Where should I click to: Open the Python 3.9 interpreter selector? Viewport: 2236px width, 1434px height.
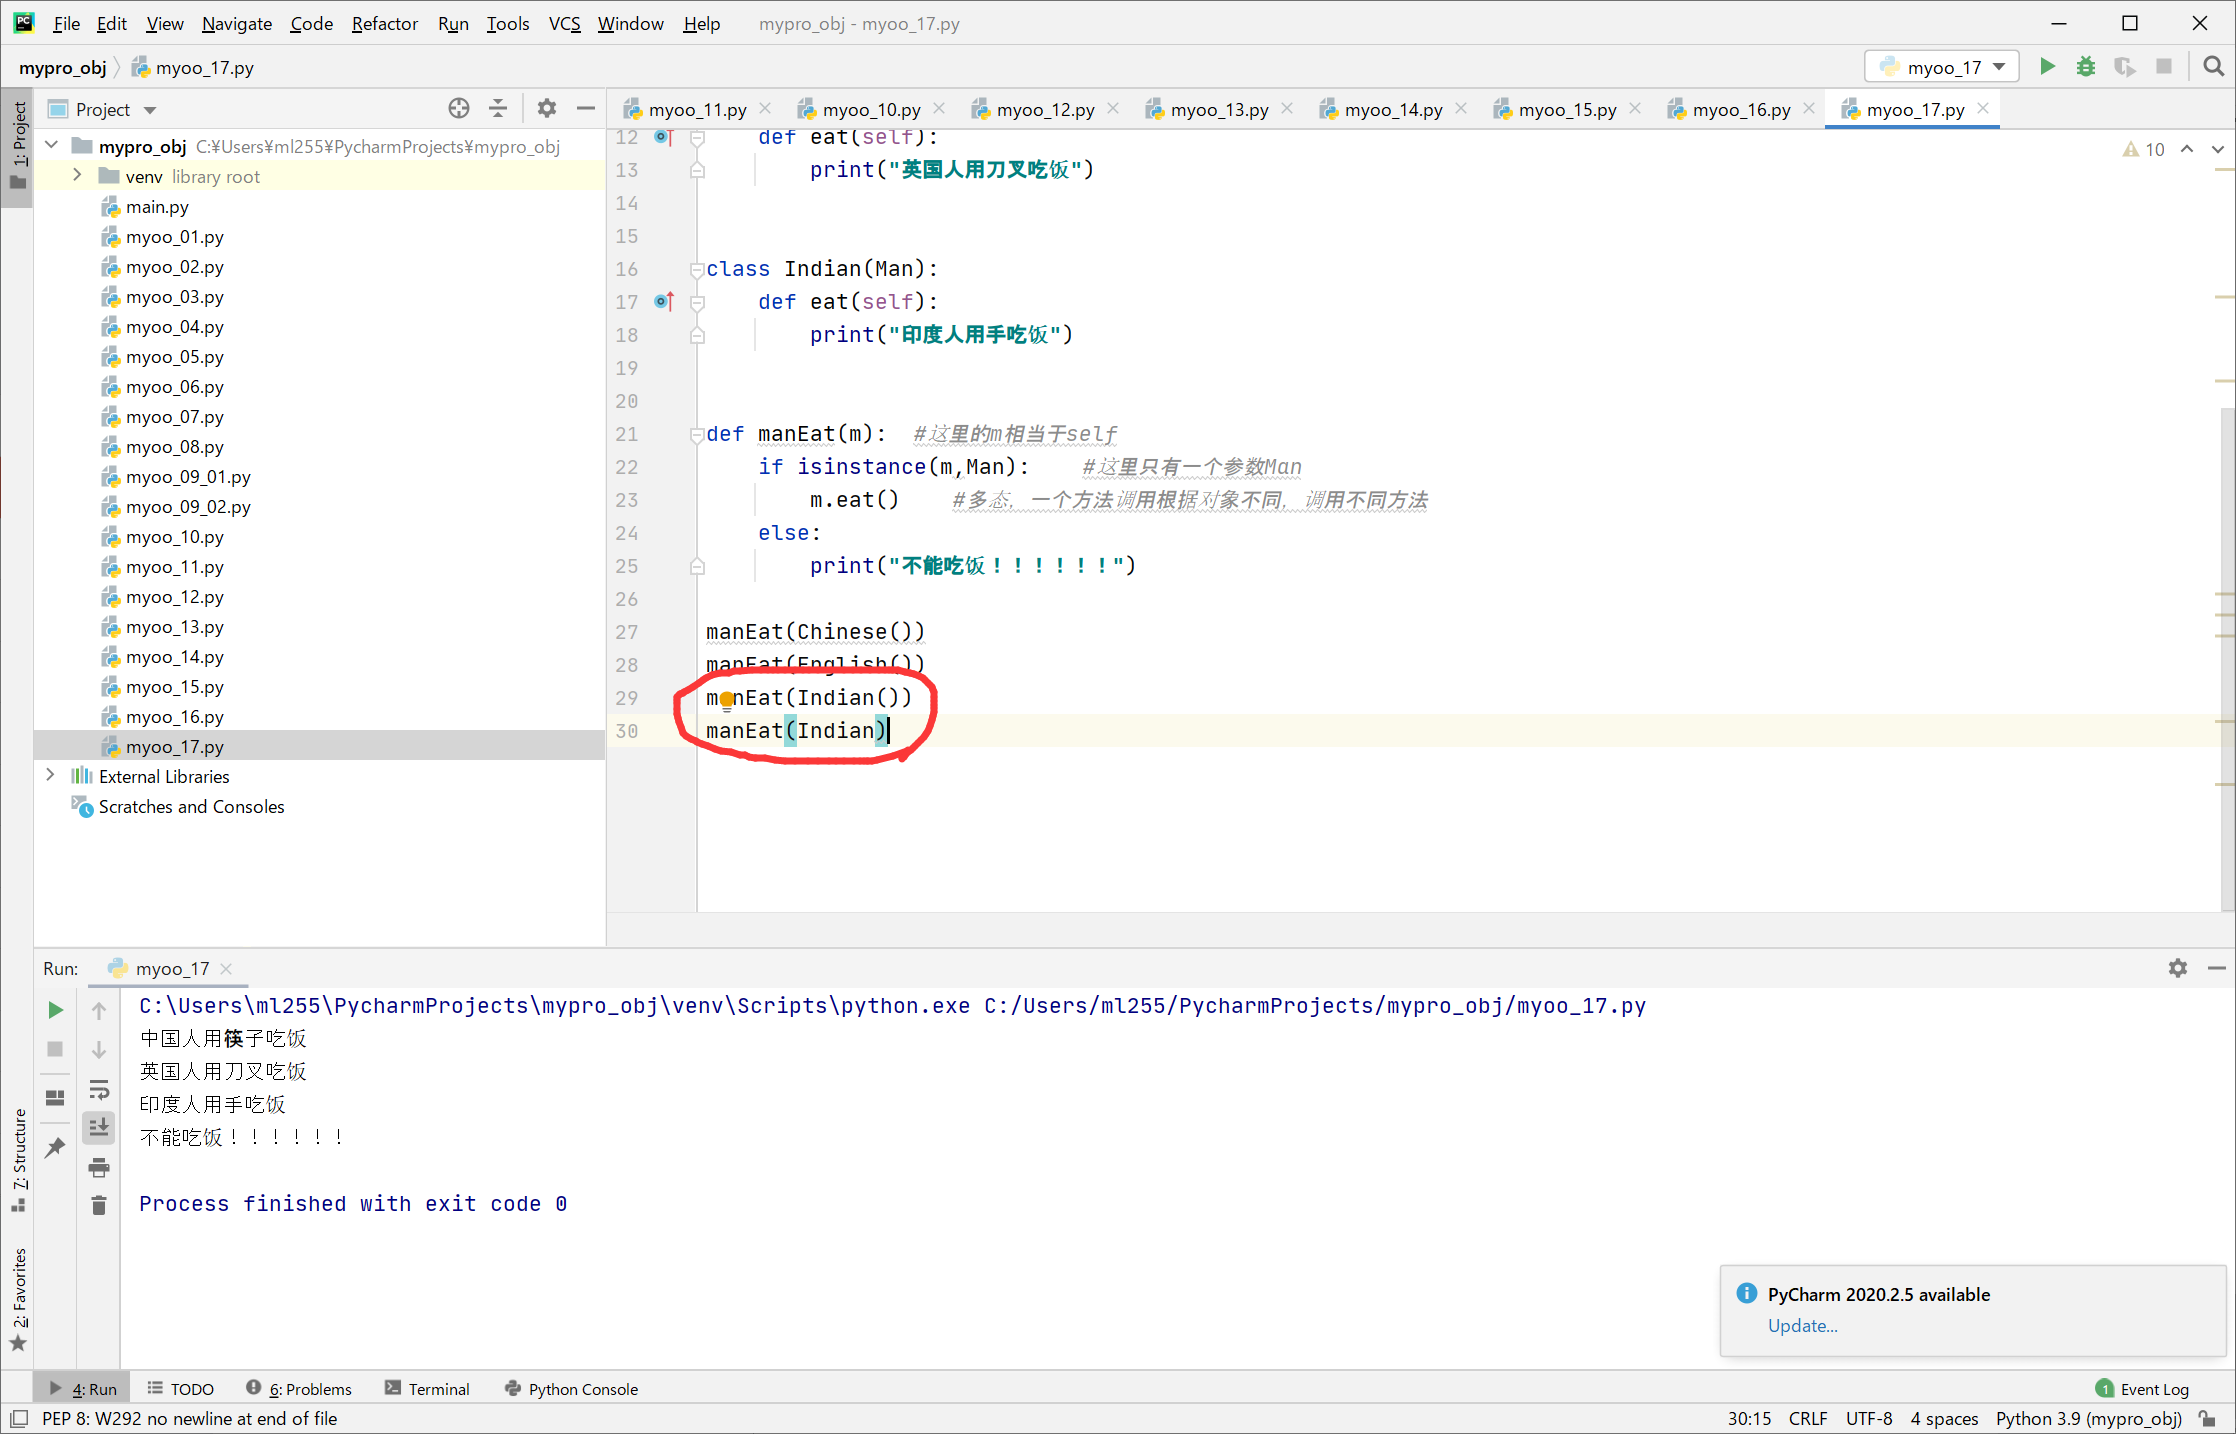pyautogui.click(x=2088, y=1418)
